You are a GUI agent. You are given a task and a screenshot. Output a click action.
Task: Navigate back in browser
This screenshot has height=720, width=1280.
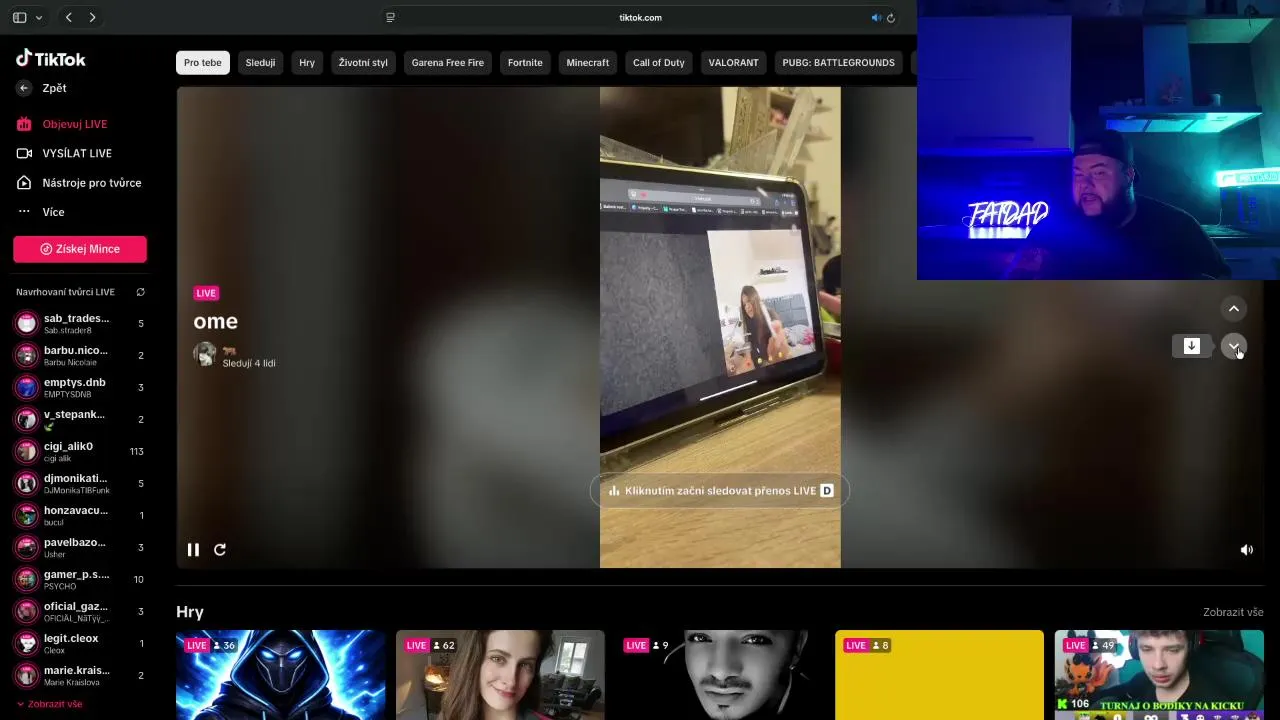coord(68,17)
